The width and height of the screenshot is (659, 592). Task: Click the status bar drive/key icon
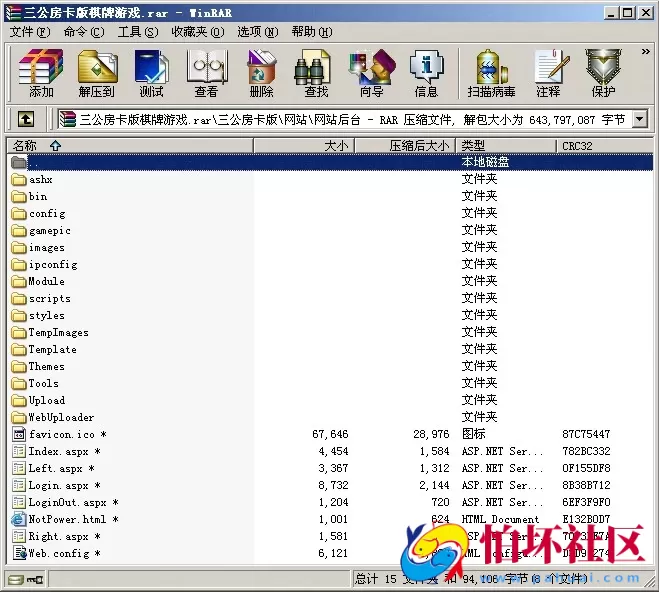(x=26, y=580)
